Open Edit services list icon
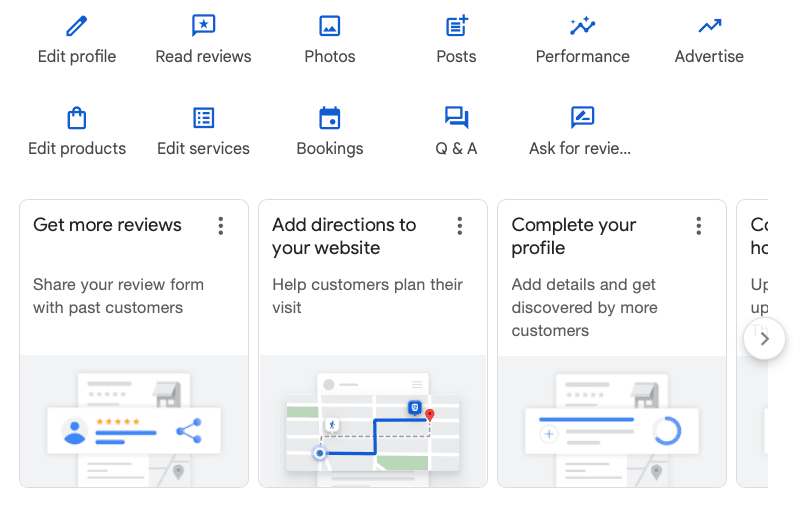 coord(203,118)
